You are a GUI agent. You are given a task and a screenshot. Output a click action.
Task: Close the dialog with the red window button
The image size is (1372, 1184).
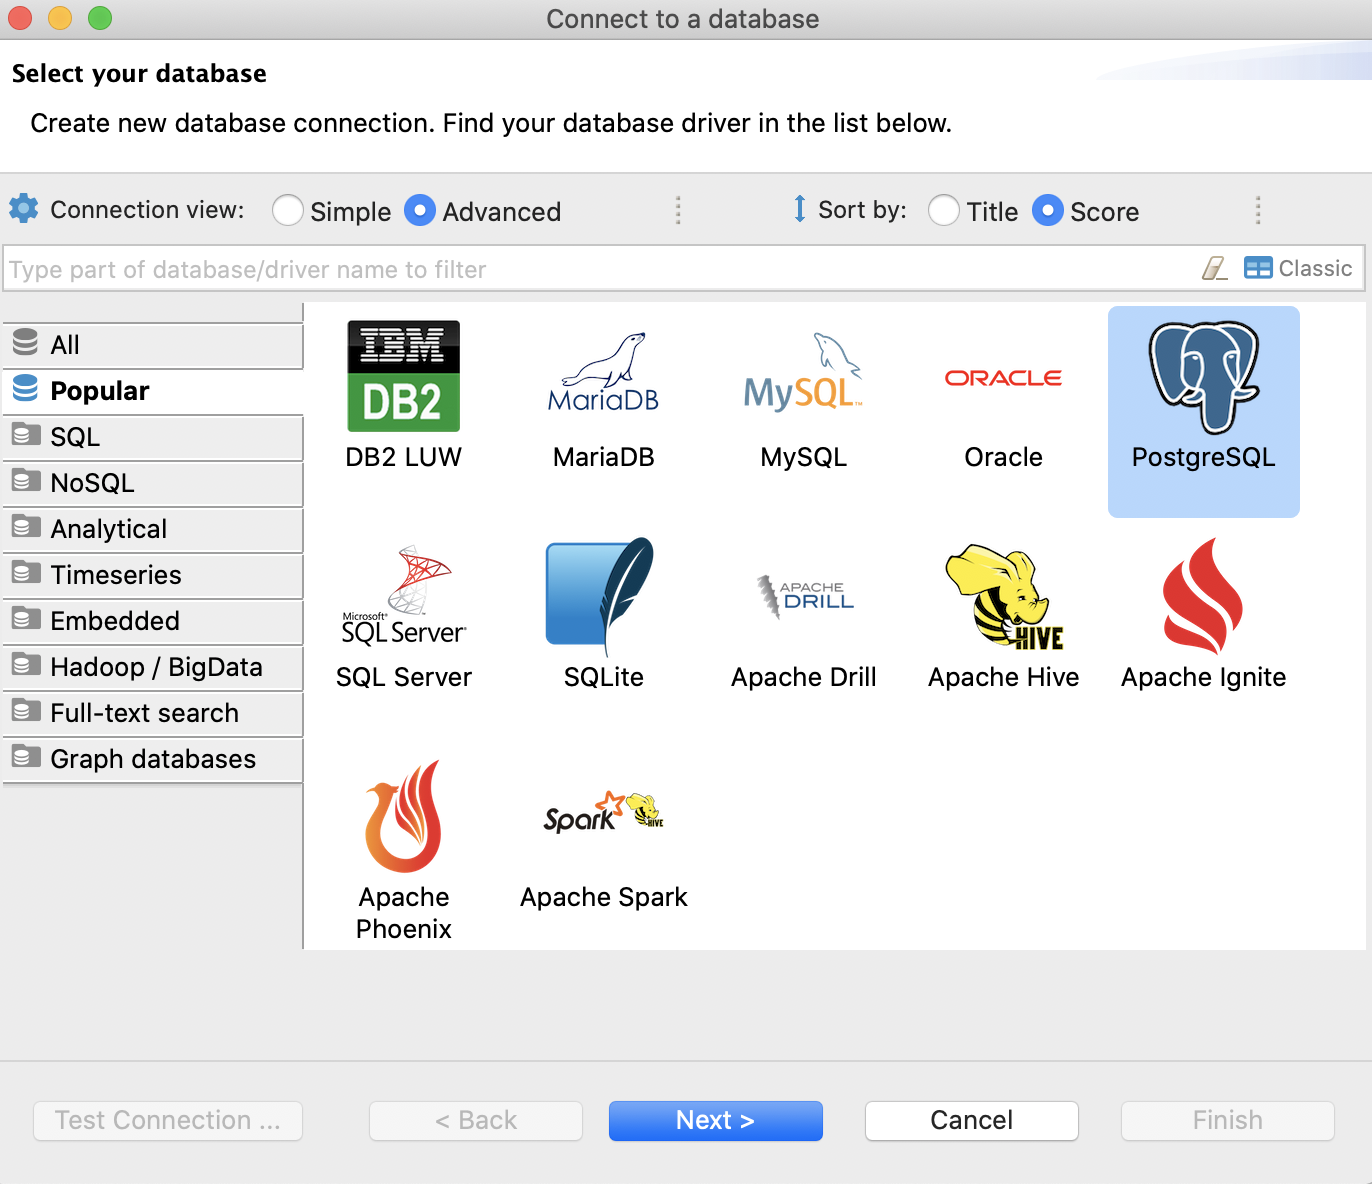(20, 18)
